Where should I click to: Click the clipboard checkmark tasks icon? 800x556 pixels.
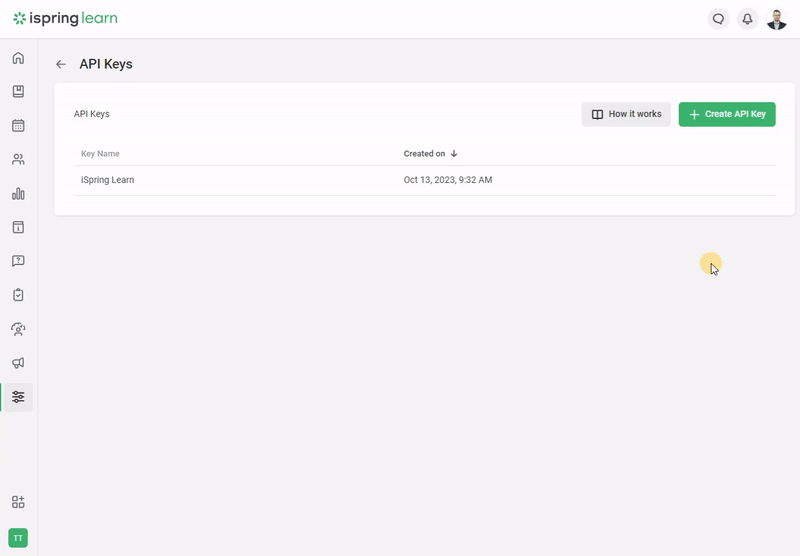18,295
